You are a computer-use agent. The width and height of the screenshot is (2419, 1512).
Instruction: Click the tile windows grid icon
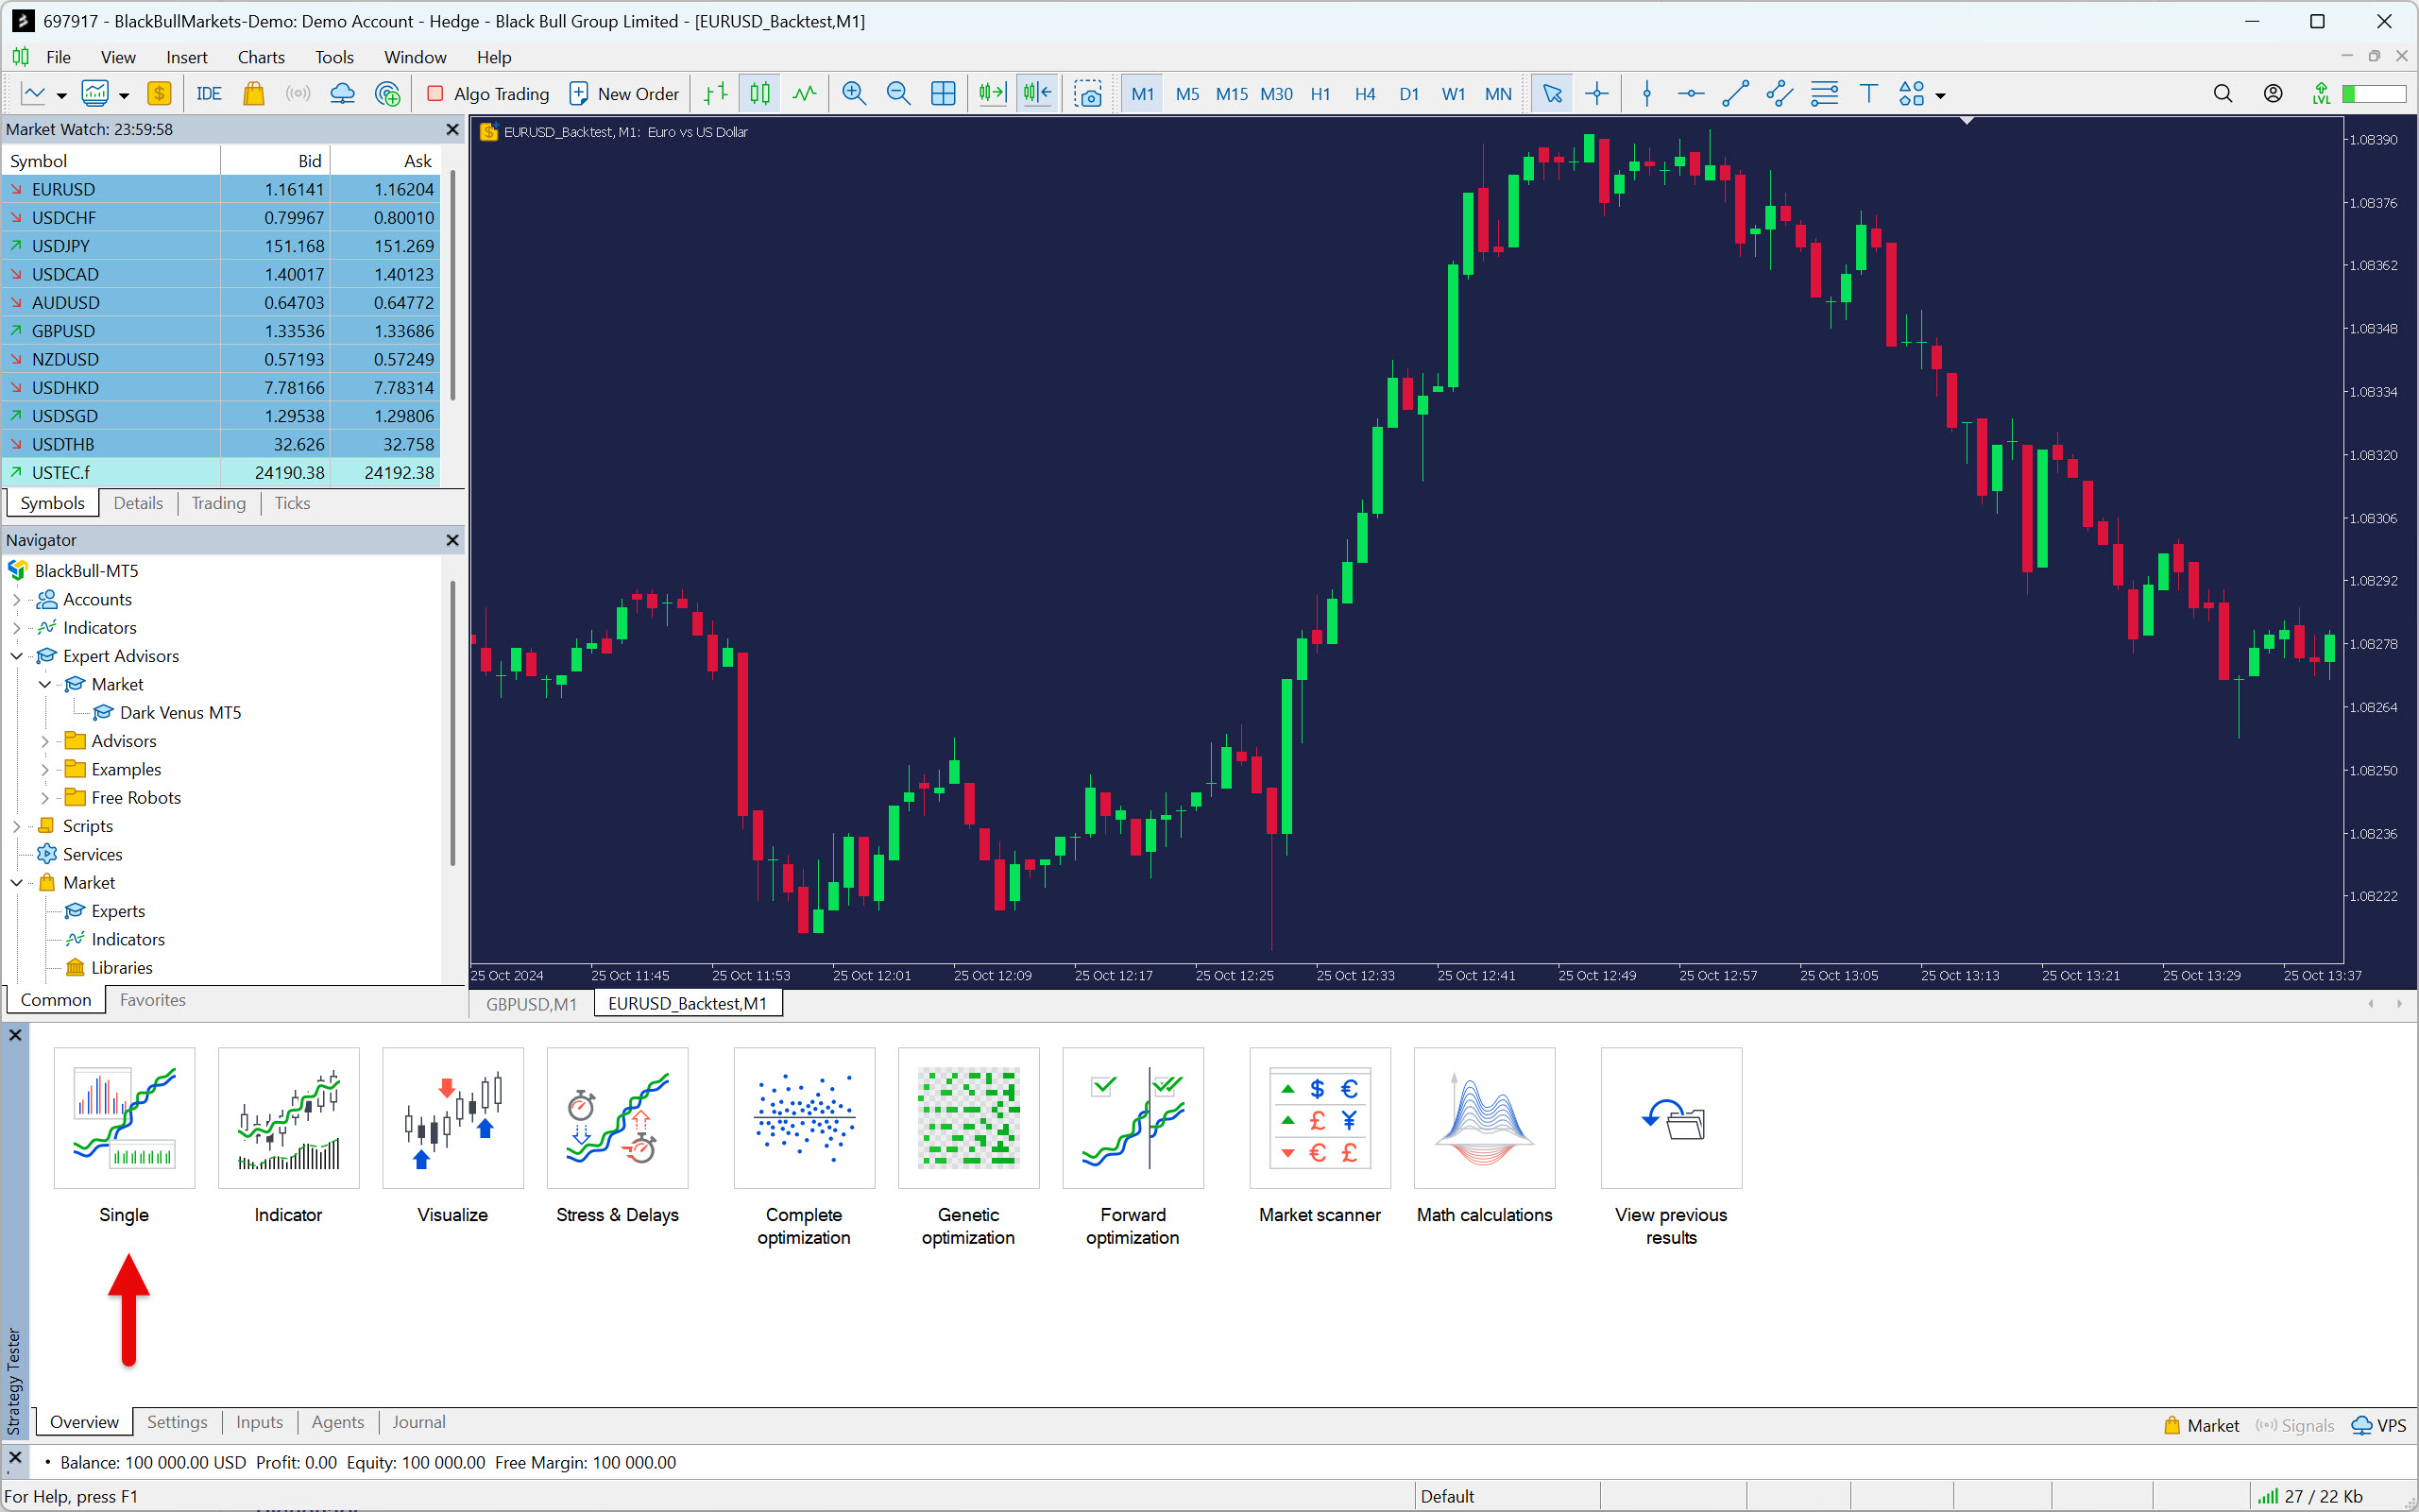click(x=942, y=94)
